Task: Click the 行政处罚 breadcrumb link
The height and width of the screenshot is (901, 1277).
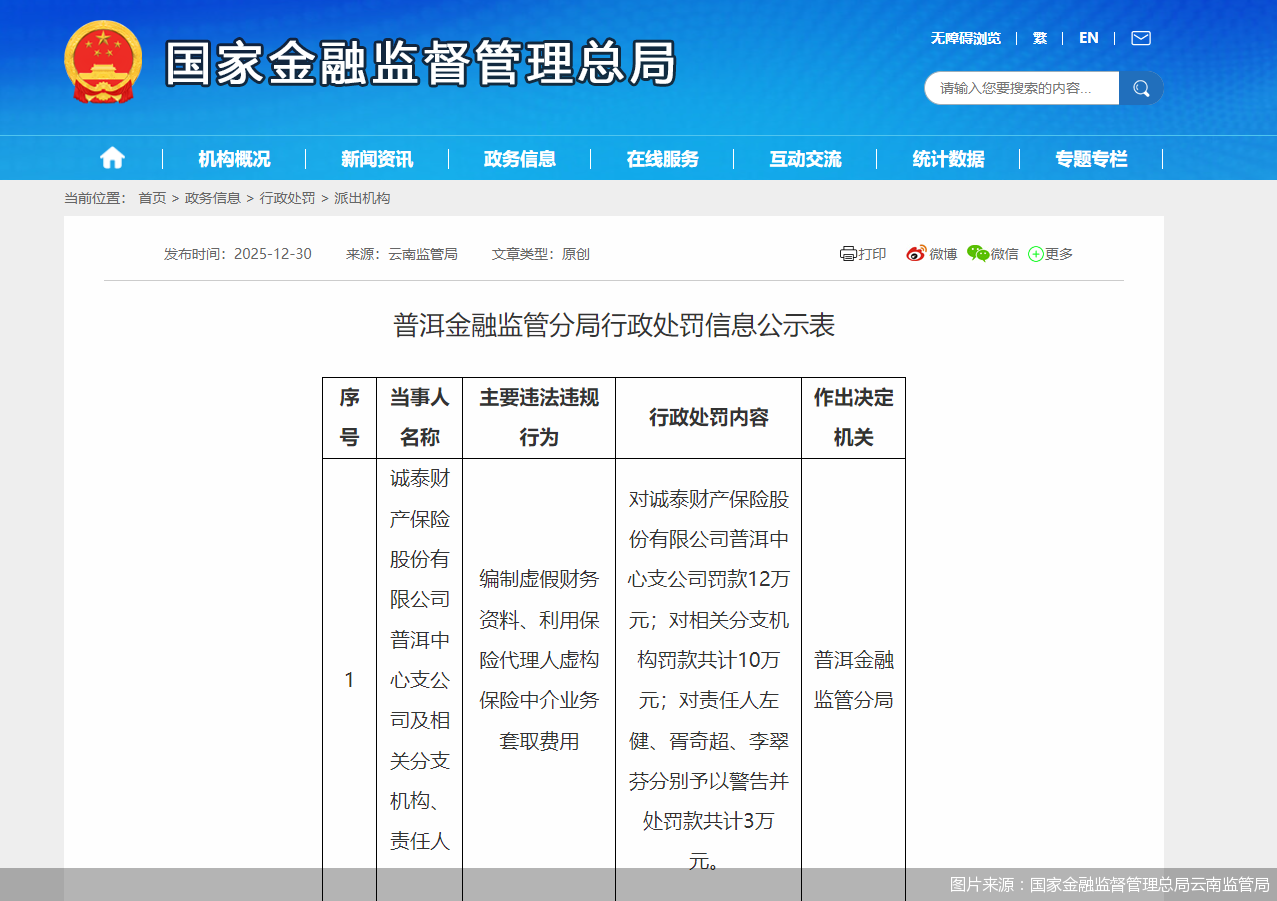Action: click(290, 198)
